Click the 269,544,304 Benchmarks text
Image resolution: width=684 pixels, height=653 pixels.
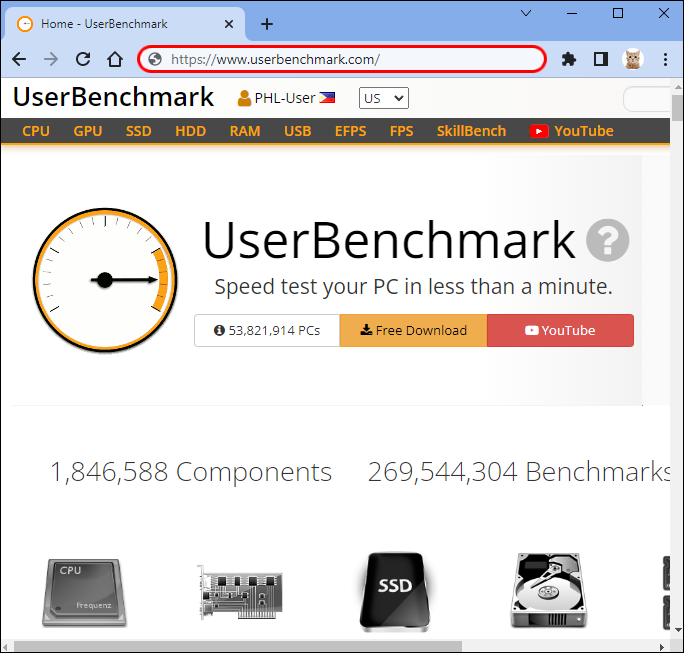point(519,472)
